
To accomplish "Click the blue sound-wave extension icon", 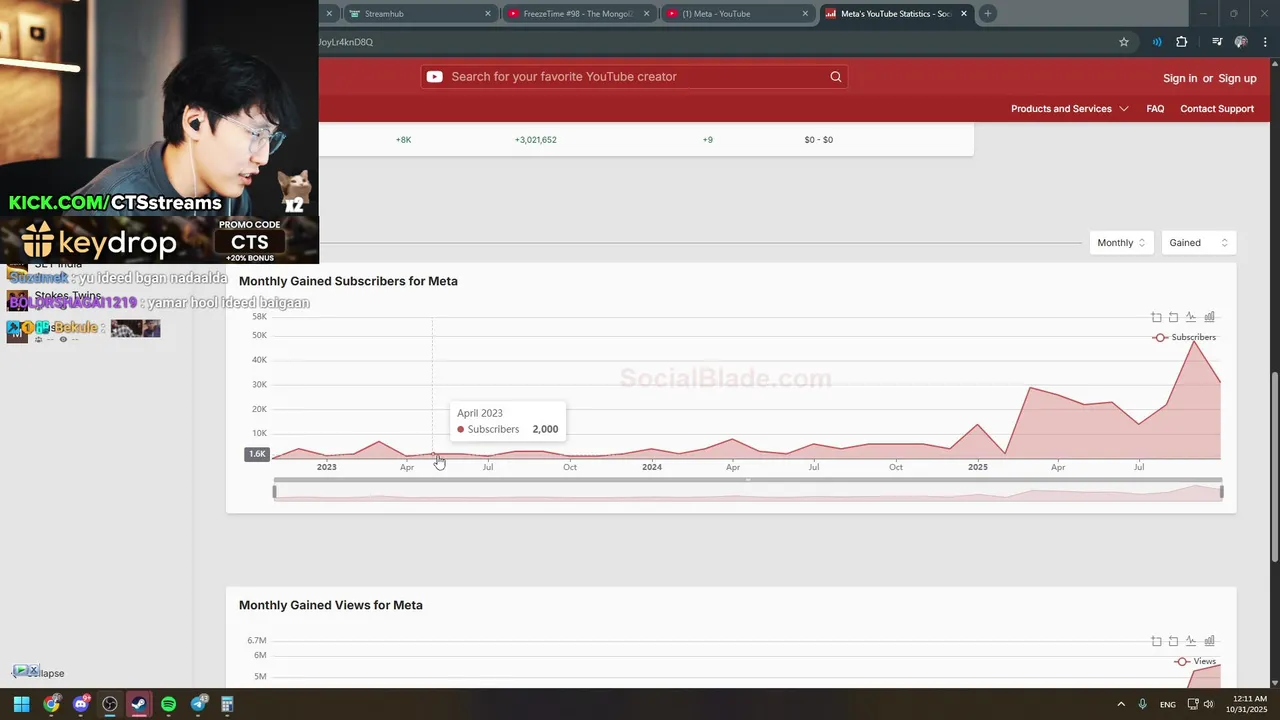I will 1157,42.
